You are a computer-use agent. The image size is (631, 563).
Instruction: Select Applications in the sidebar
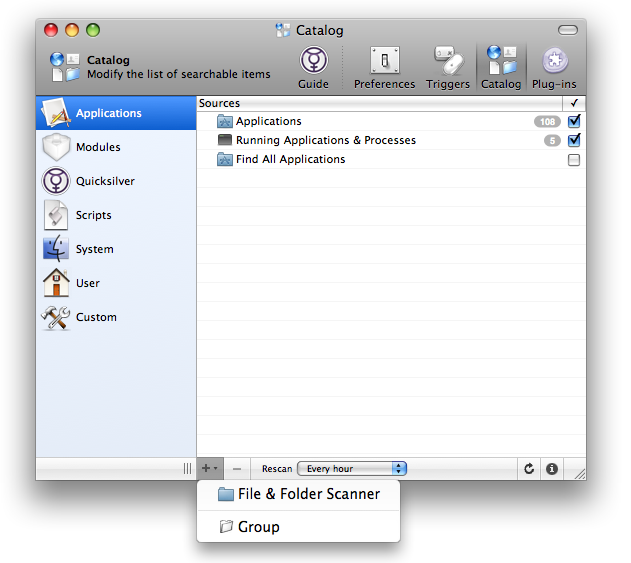(116, 113)
